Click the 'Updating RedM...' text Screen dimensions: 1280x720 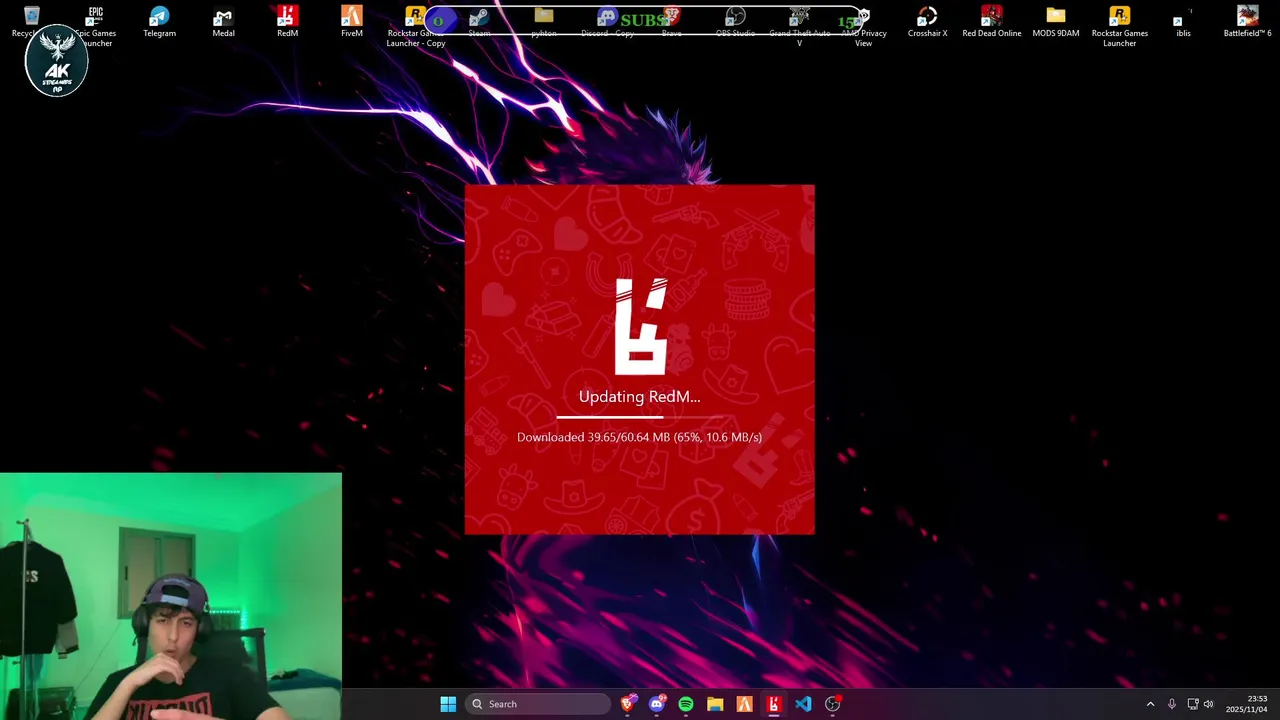640,397
